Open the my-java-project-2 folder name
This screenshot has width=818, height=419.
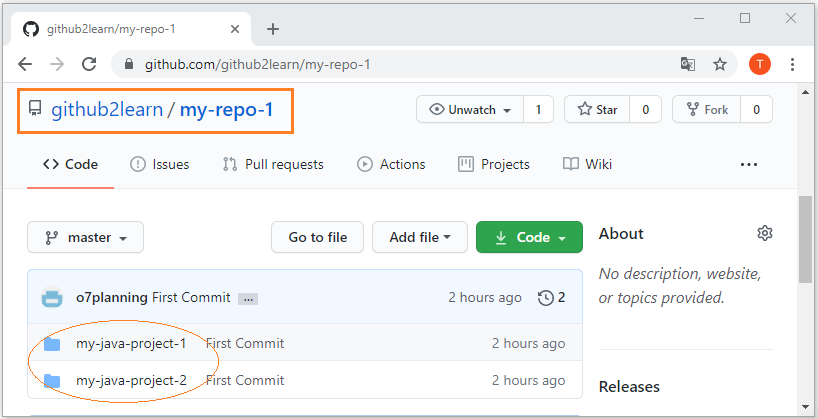click(131, 381)
